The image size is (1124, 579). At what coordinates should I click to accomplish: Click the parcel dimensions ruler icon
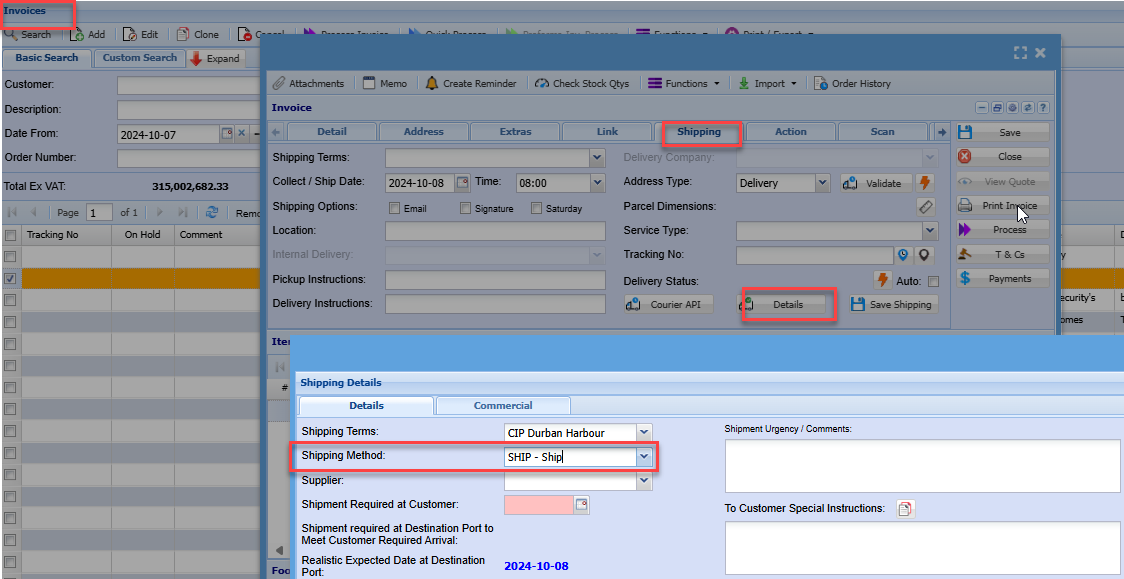pos(925,207)
